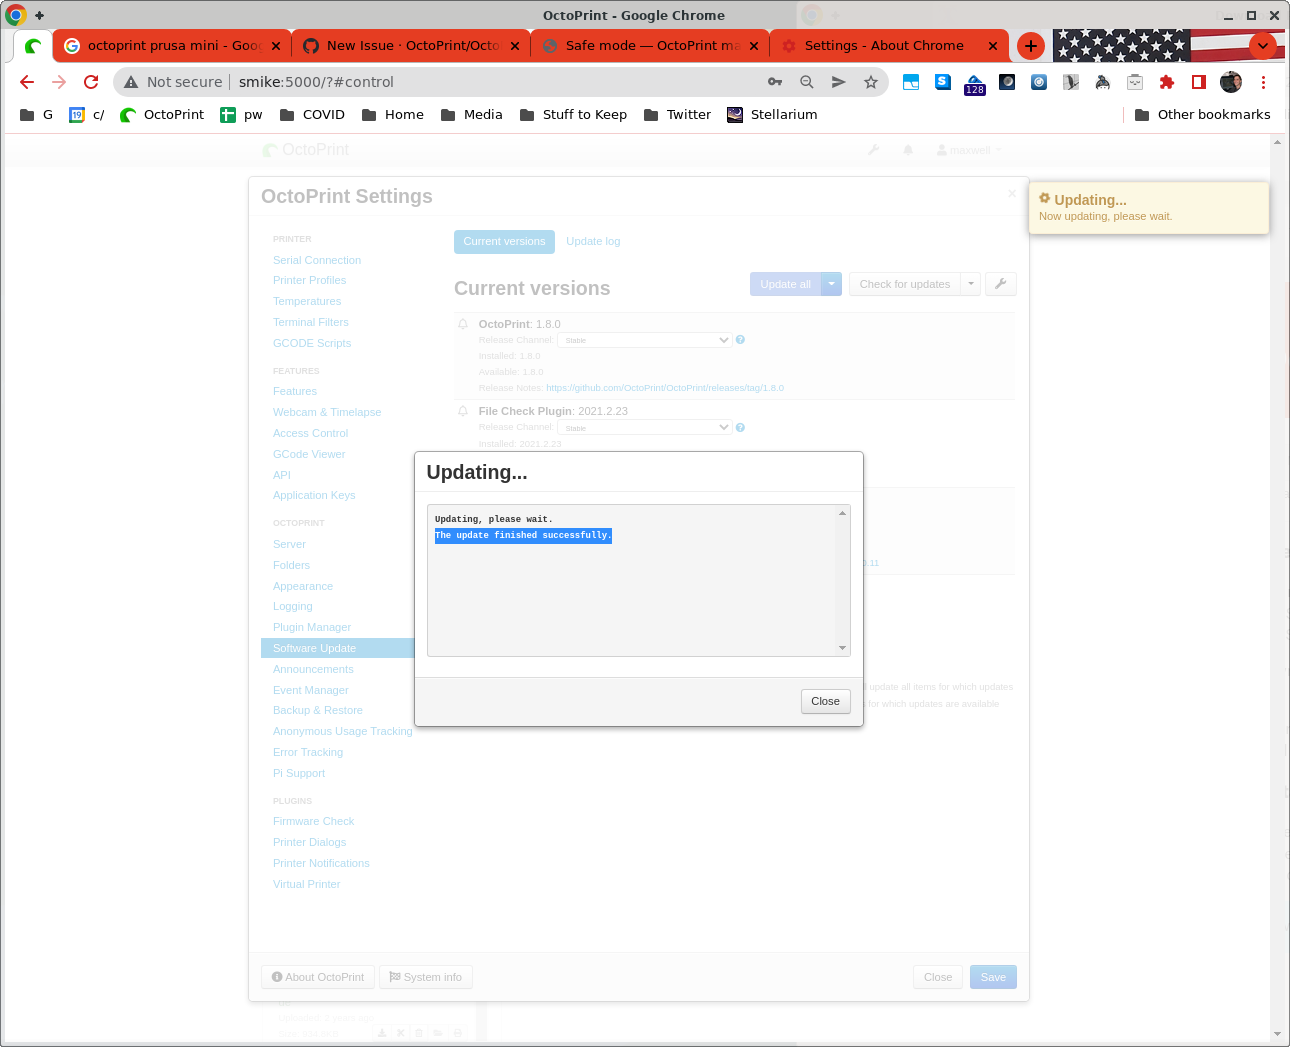The height and width of the screenshot is (1047, 1290).
Task: Open a new tab with the plus button
Action: pyautogui.click(x=1031, y=46)
